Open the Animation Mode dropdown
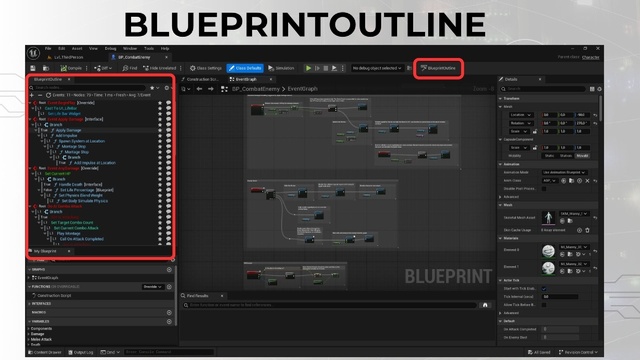The image size is (640, 360). tap(564, 172)
